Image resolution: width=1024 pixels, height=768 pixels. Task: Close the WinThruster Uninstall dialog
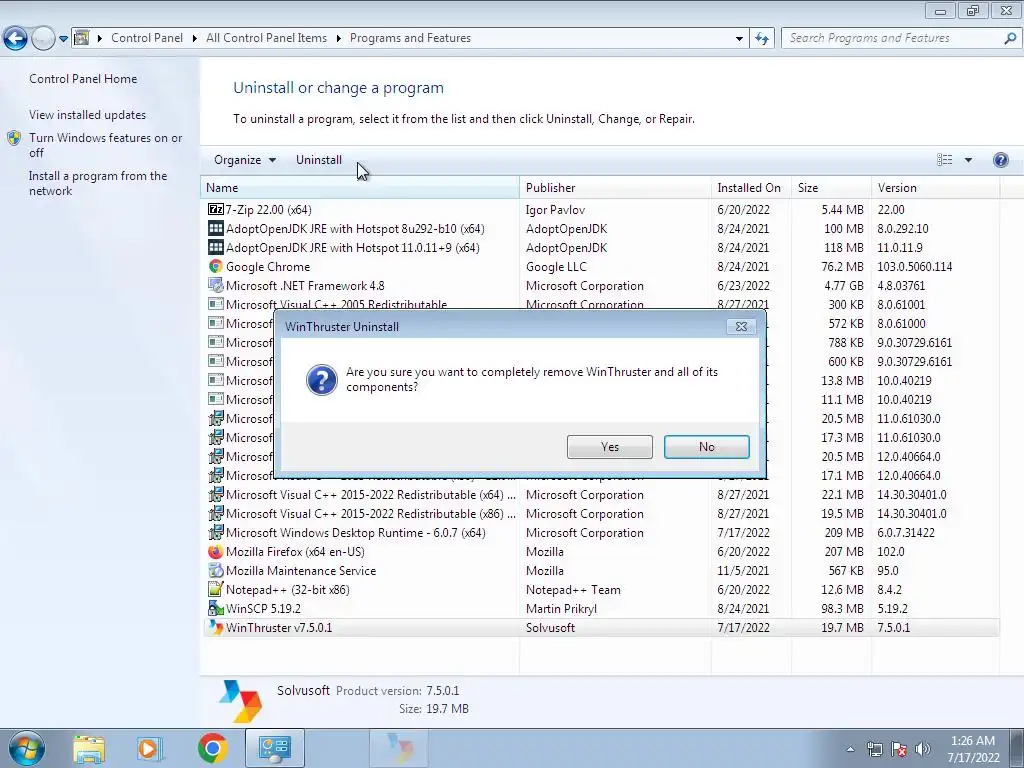741,327
